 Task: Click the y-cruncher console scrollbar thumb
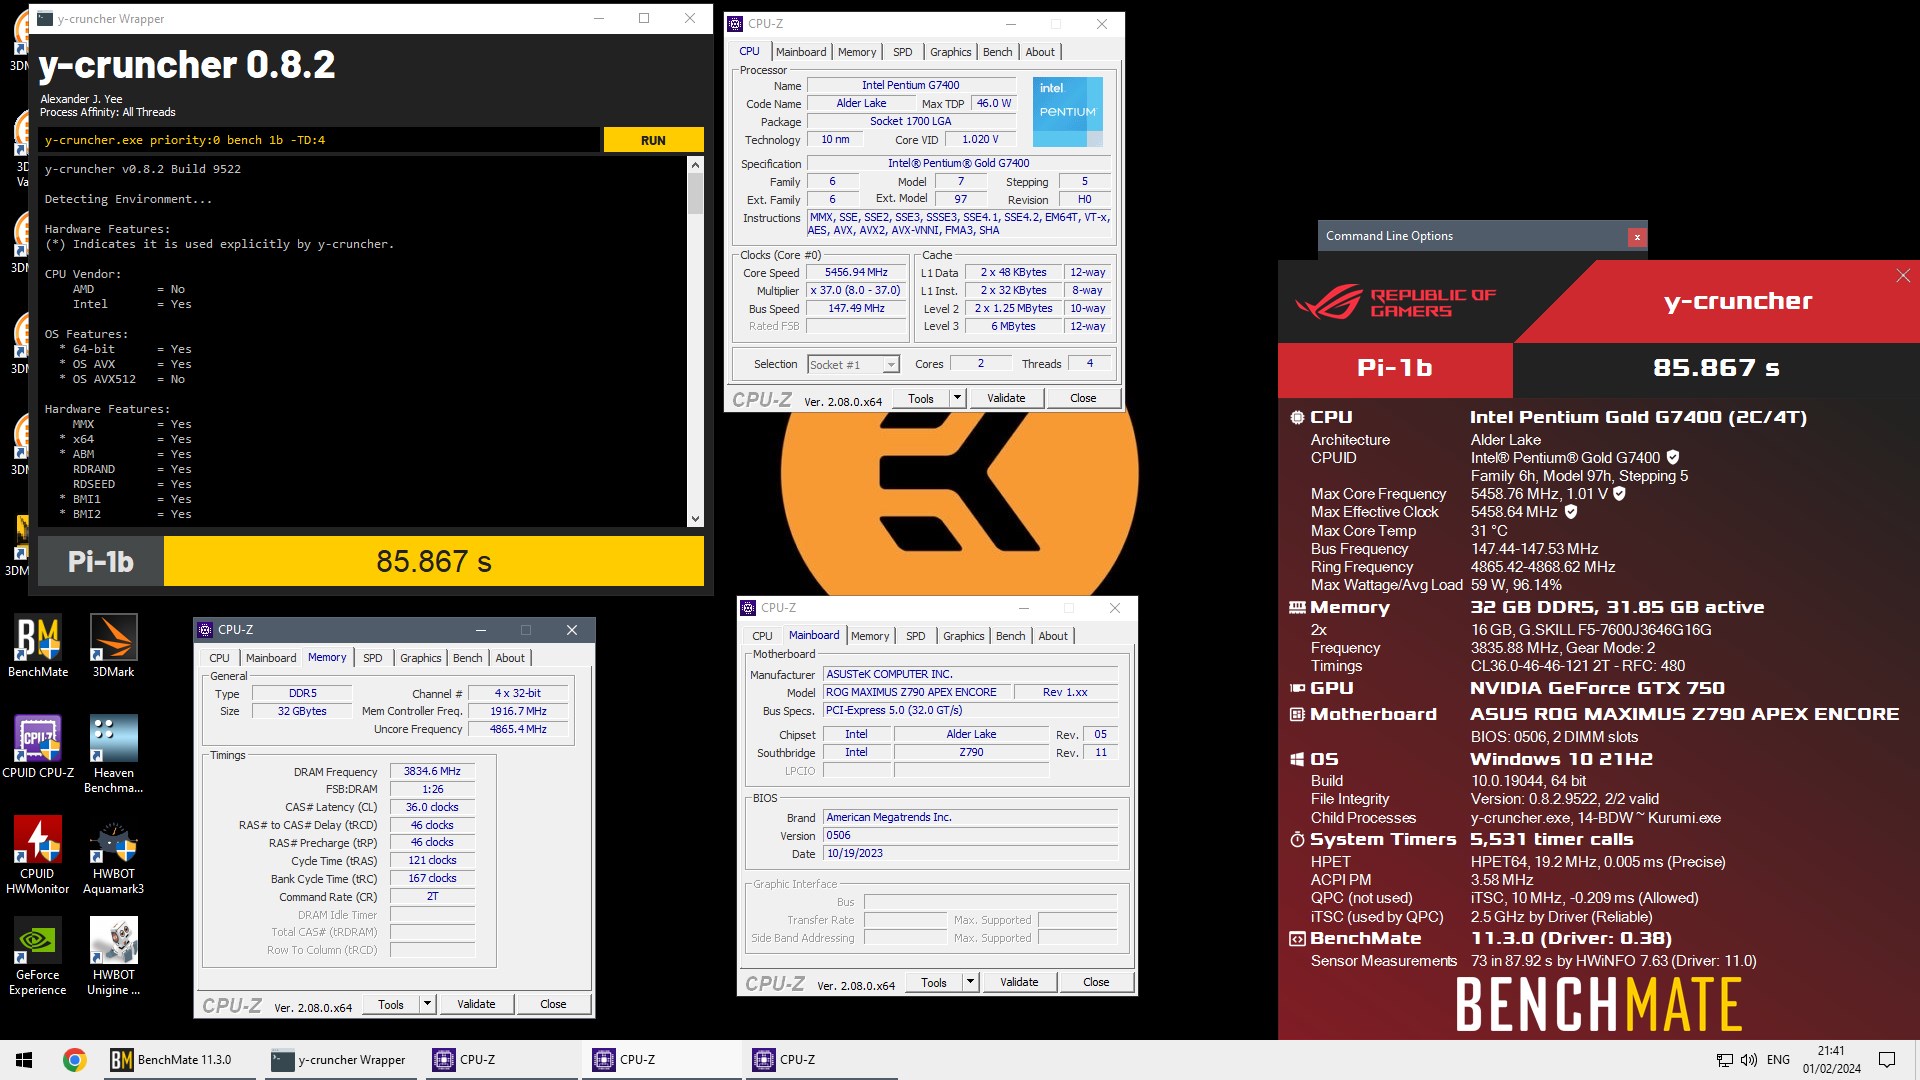[x=695, y=193]
